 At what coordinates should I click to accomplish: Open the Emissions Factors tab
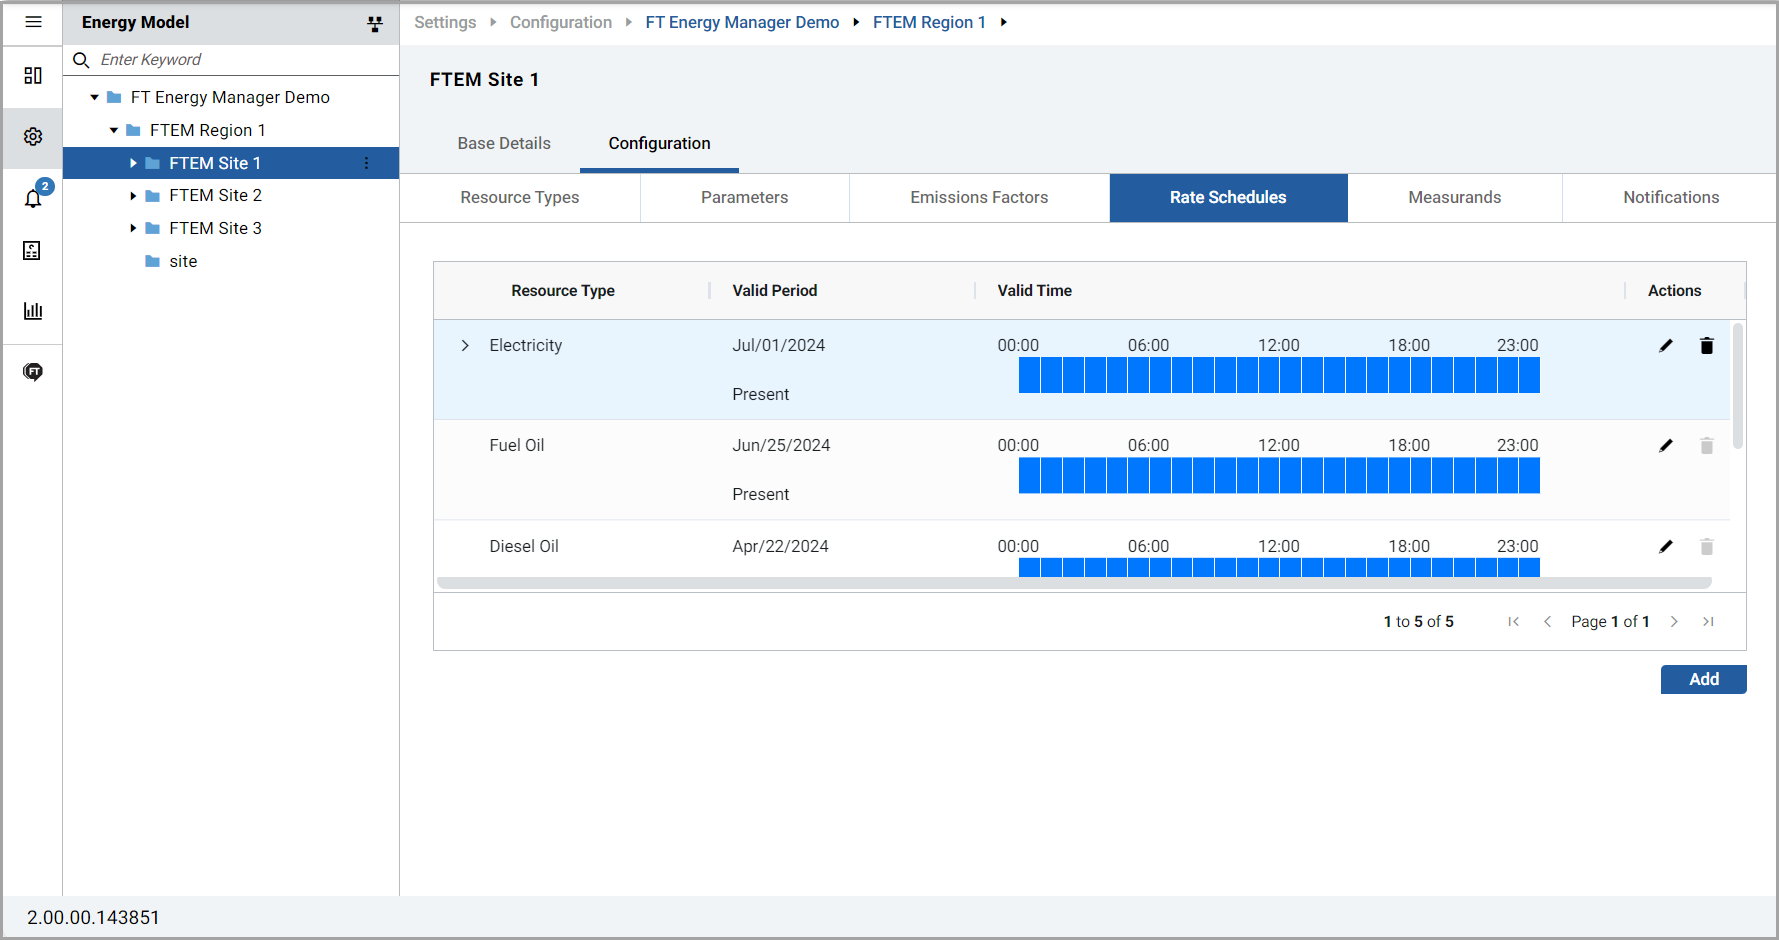tap(979, 198)
